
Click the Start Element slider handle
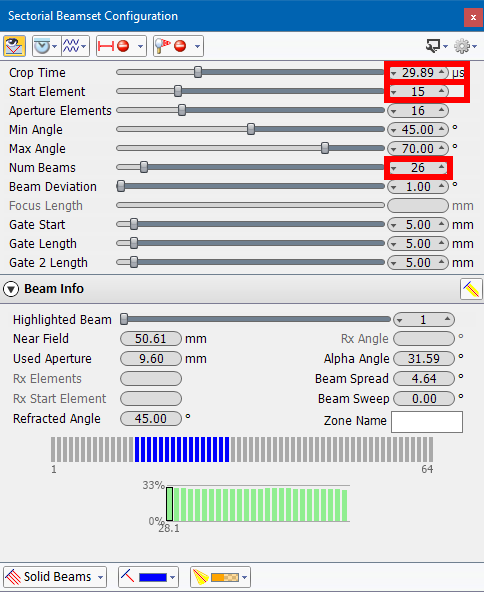click(x=178, y=91)
